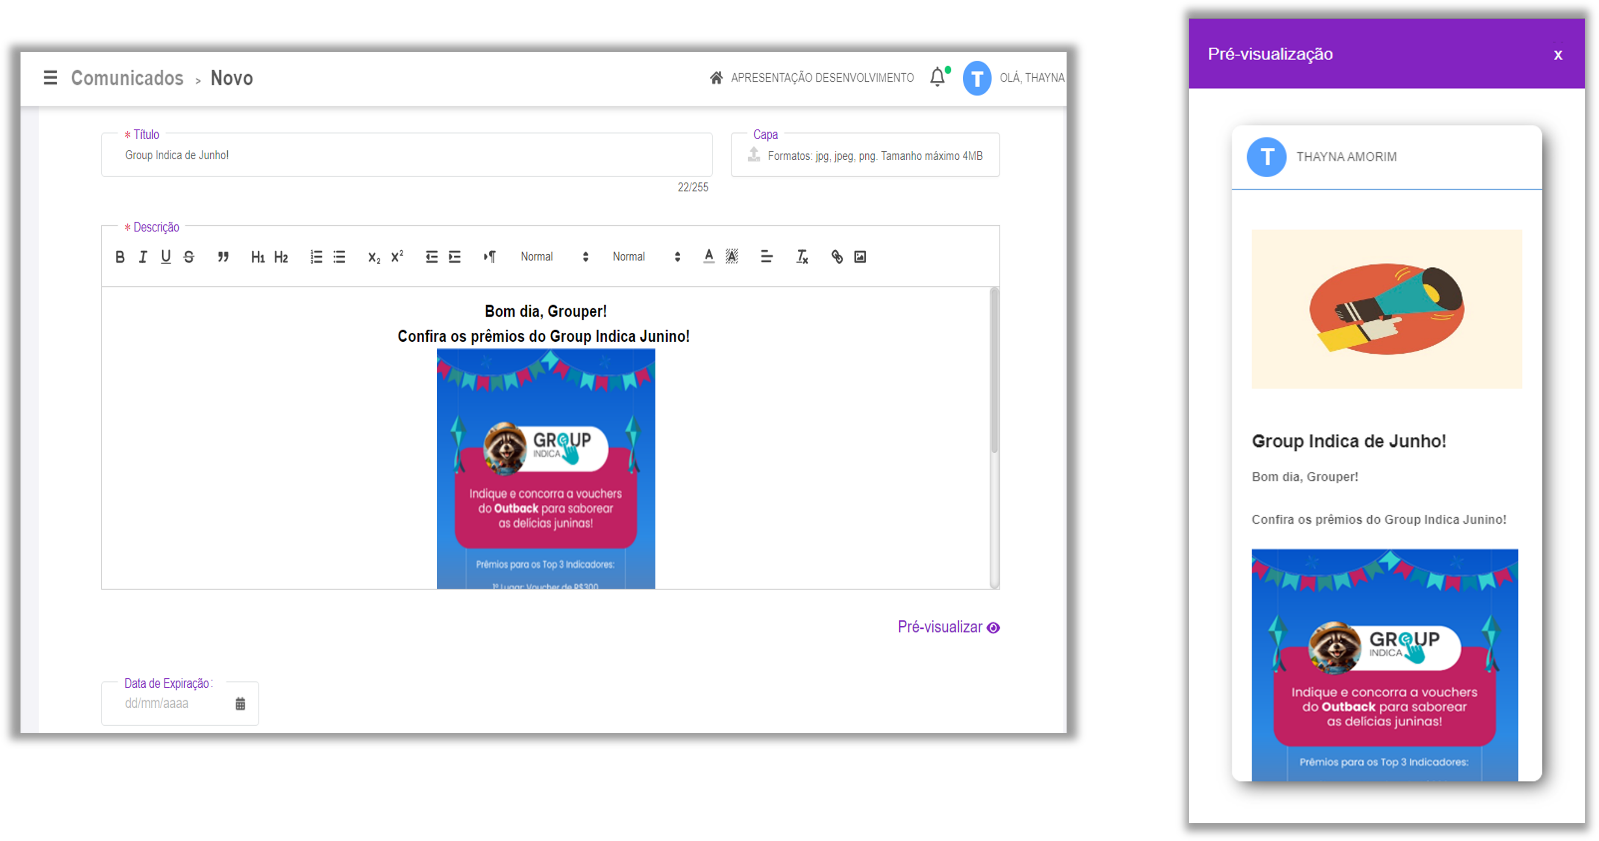Image resolution: width=1599 pixels, height=841 pixels.
Task: Clear text formatting
Action: click(x=802, y=257)
